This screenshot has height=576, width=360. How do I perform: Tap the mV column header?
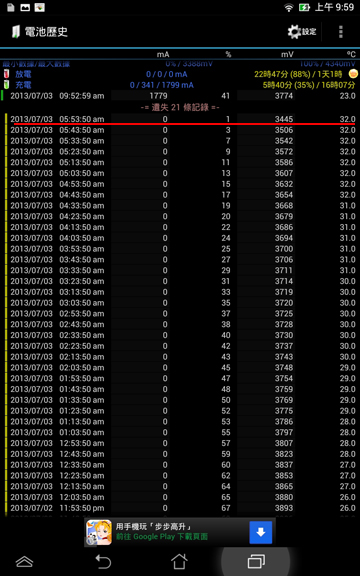click(288, 54)
